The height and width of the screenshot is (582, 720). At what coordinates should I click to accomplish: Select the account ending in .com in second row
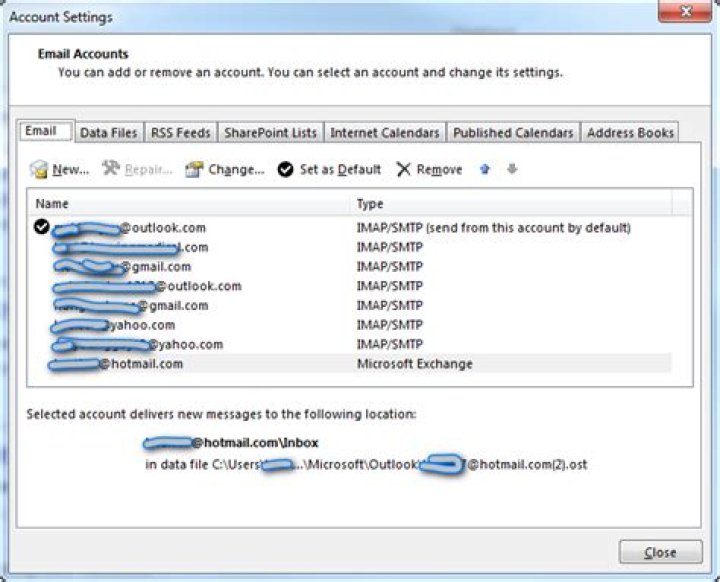pos(350,247)
